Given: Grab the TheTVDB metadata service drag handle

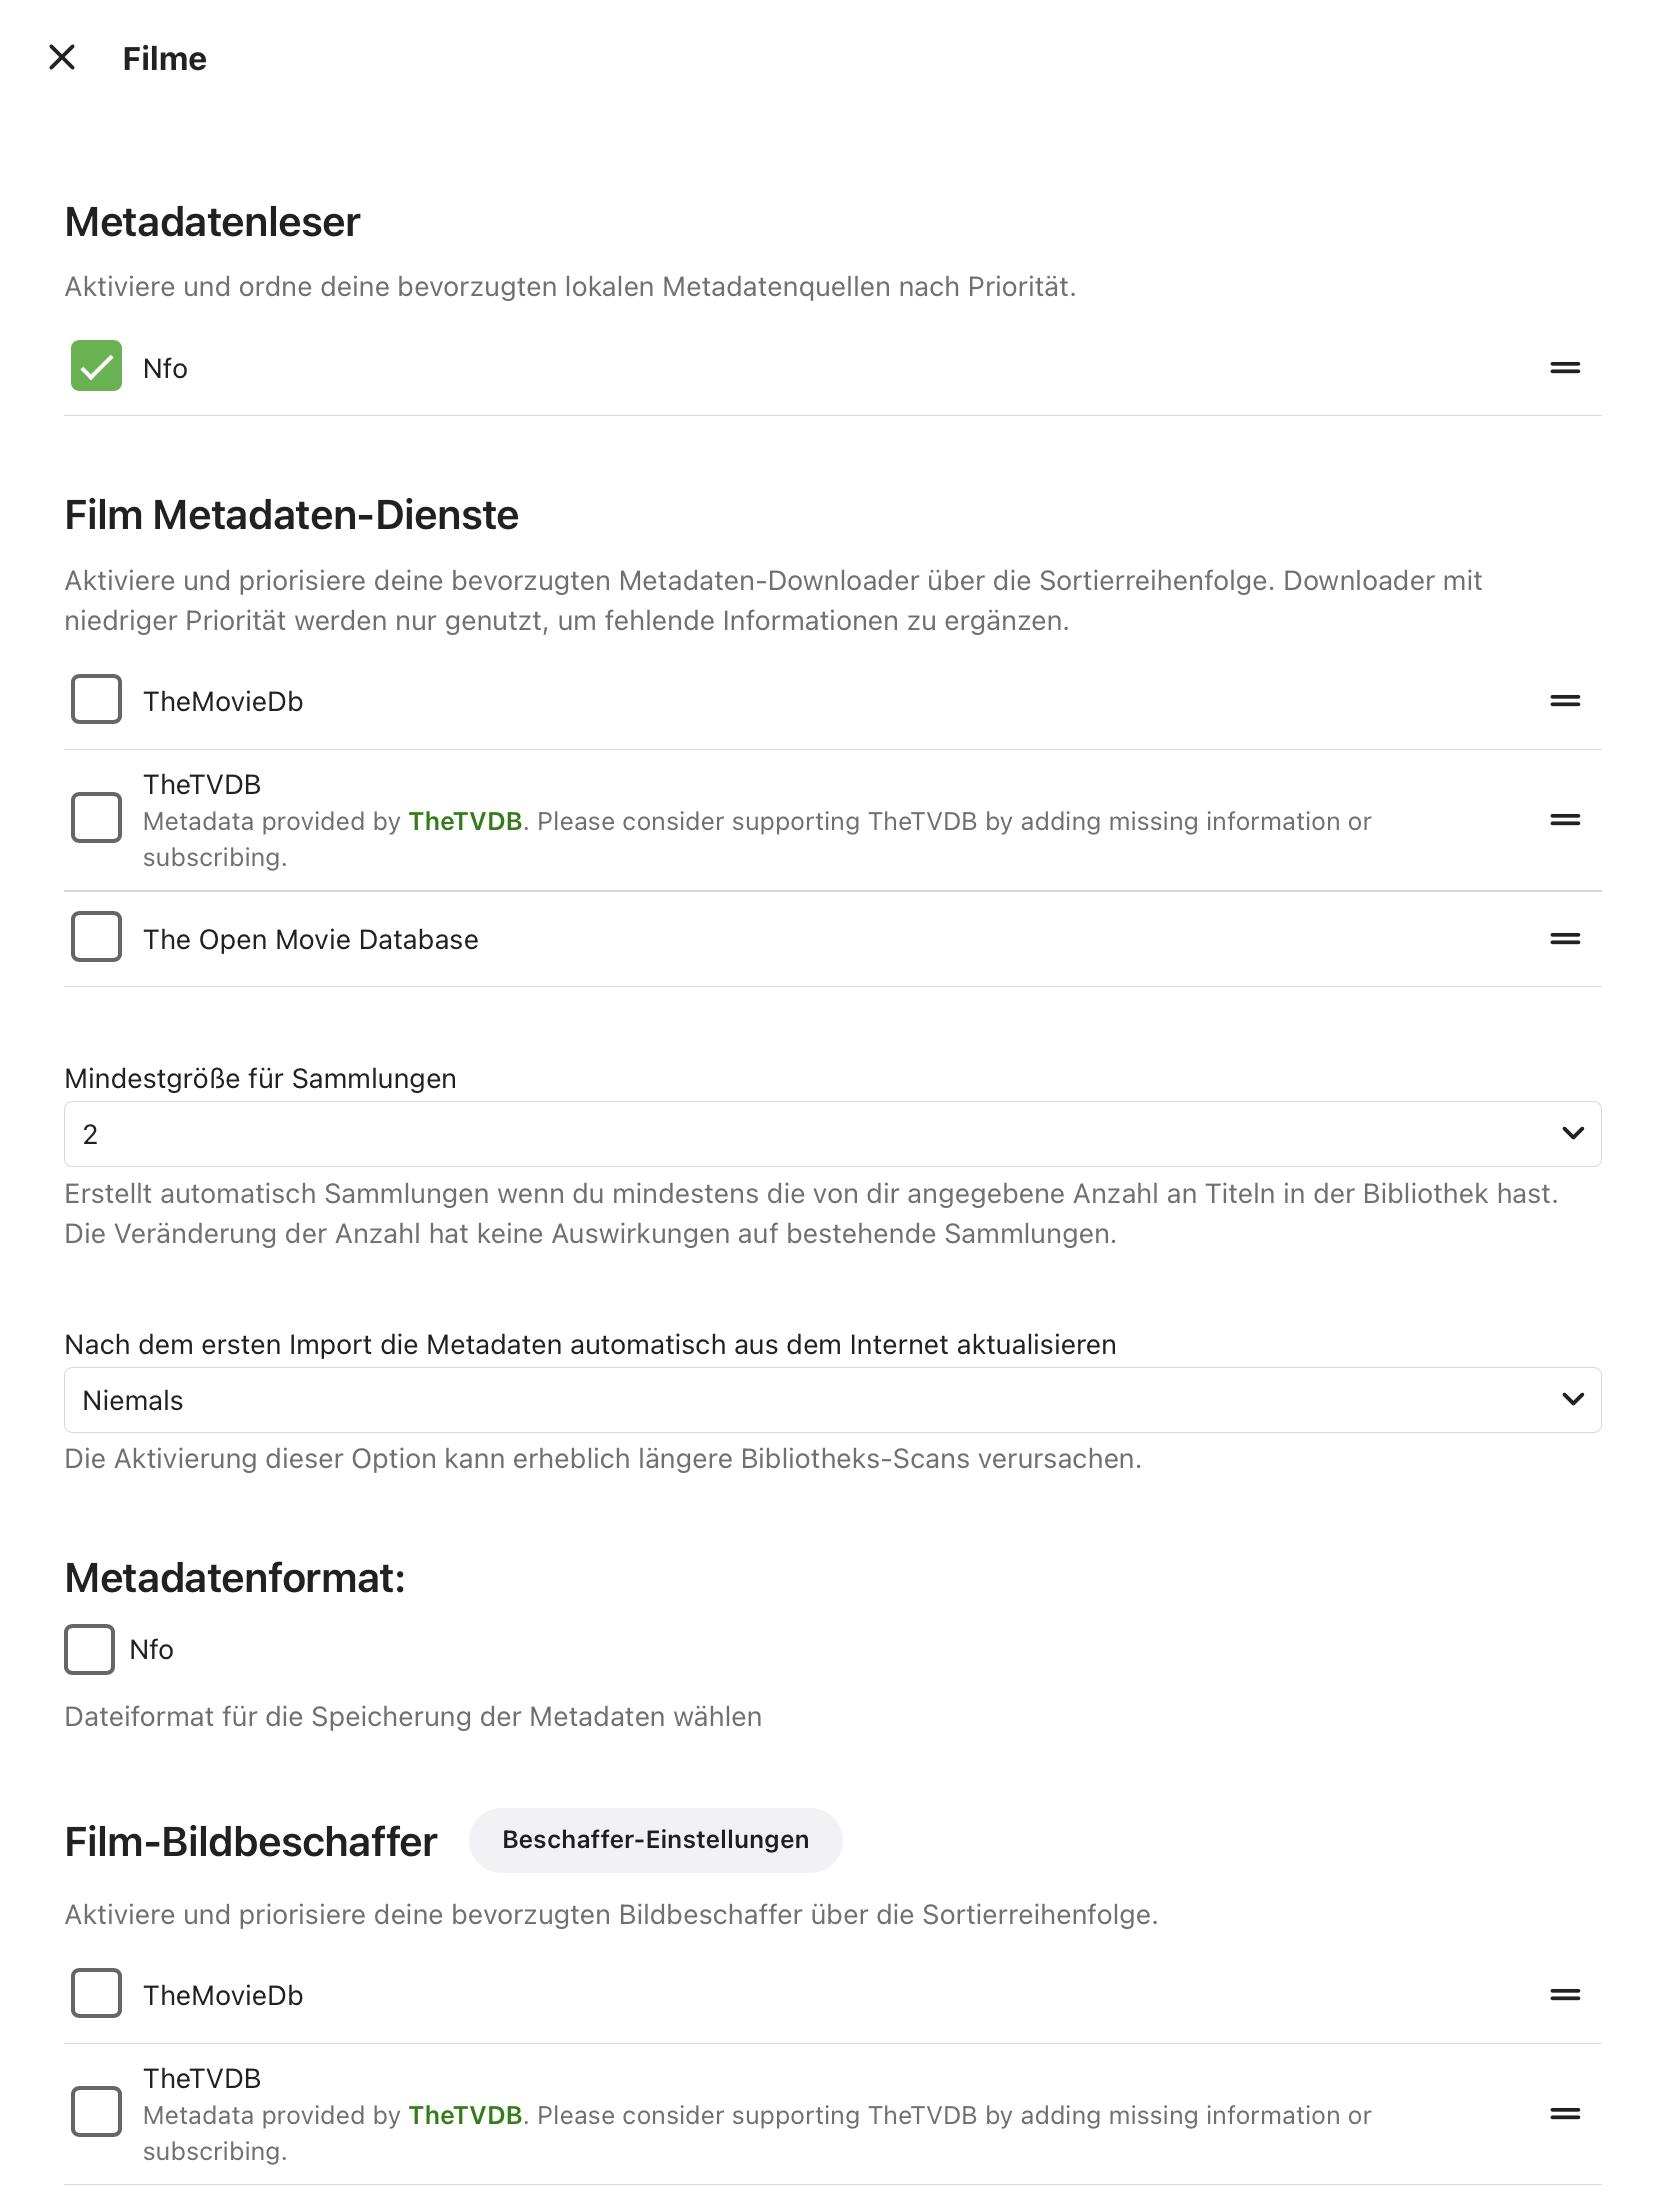Looking at the screenshot, I should [x=1564, y=820].
